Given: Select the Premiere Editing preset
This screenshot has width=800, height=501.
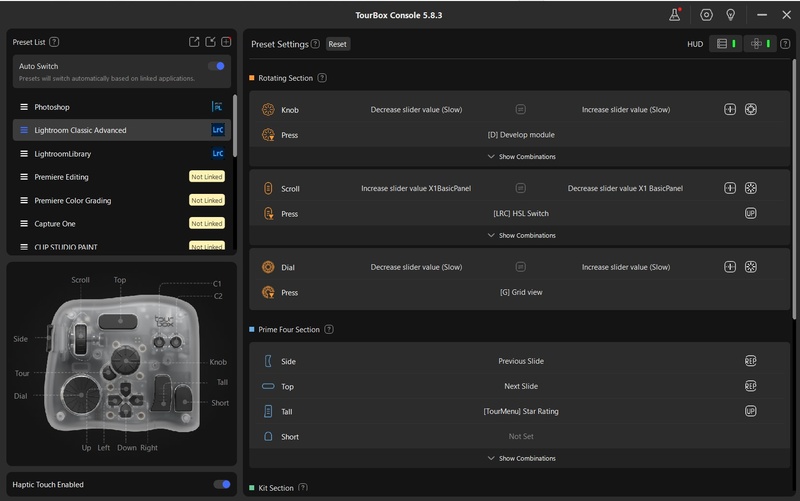Looking at the screenshot, I should [x=61, y=177].
